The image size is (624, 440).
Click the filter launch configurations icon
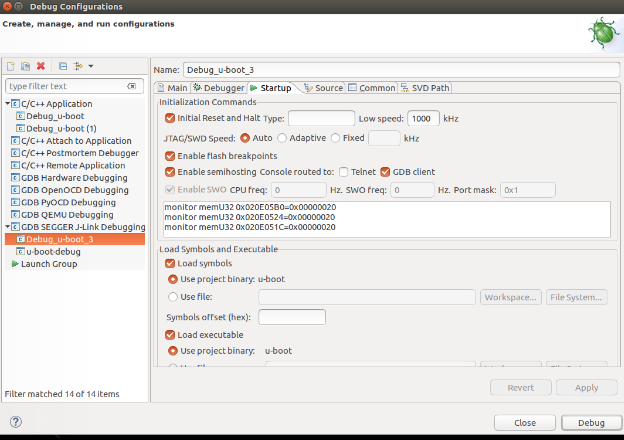pos(78,66)
